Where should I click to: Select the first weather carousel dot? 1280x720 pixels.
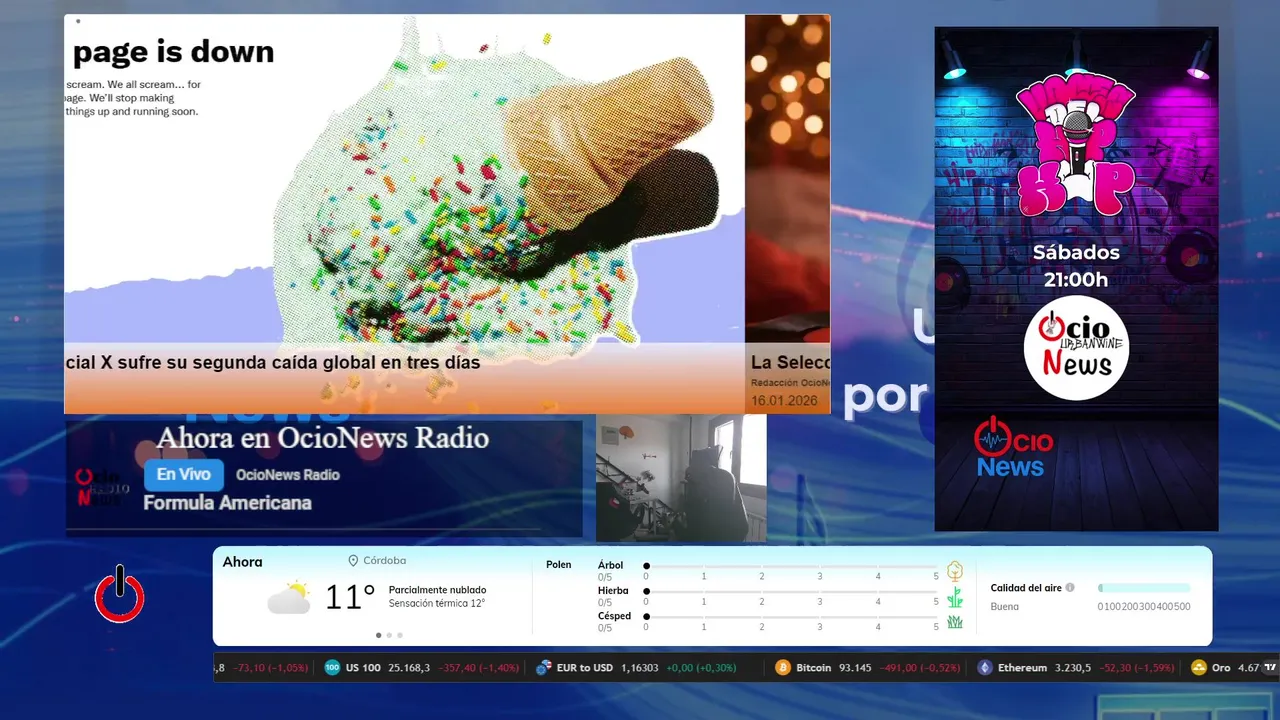[378, 635]
